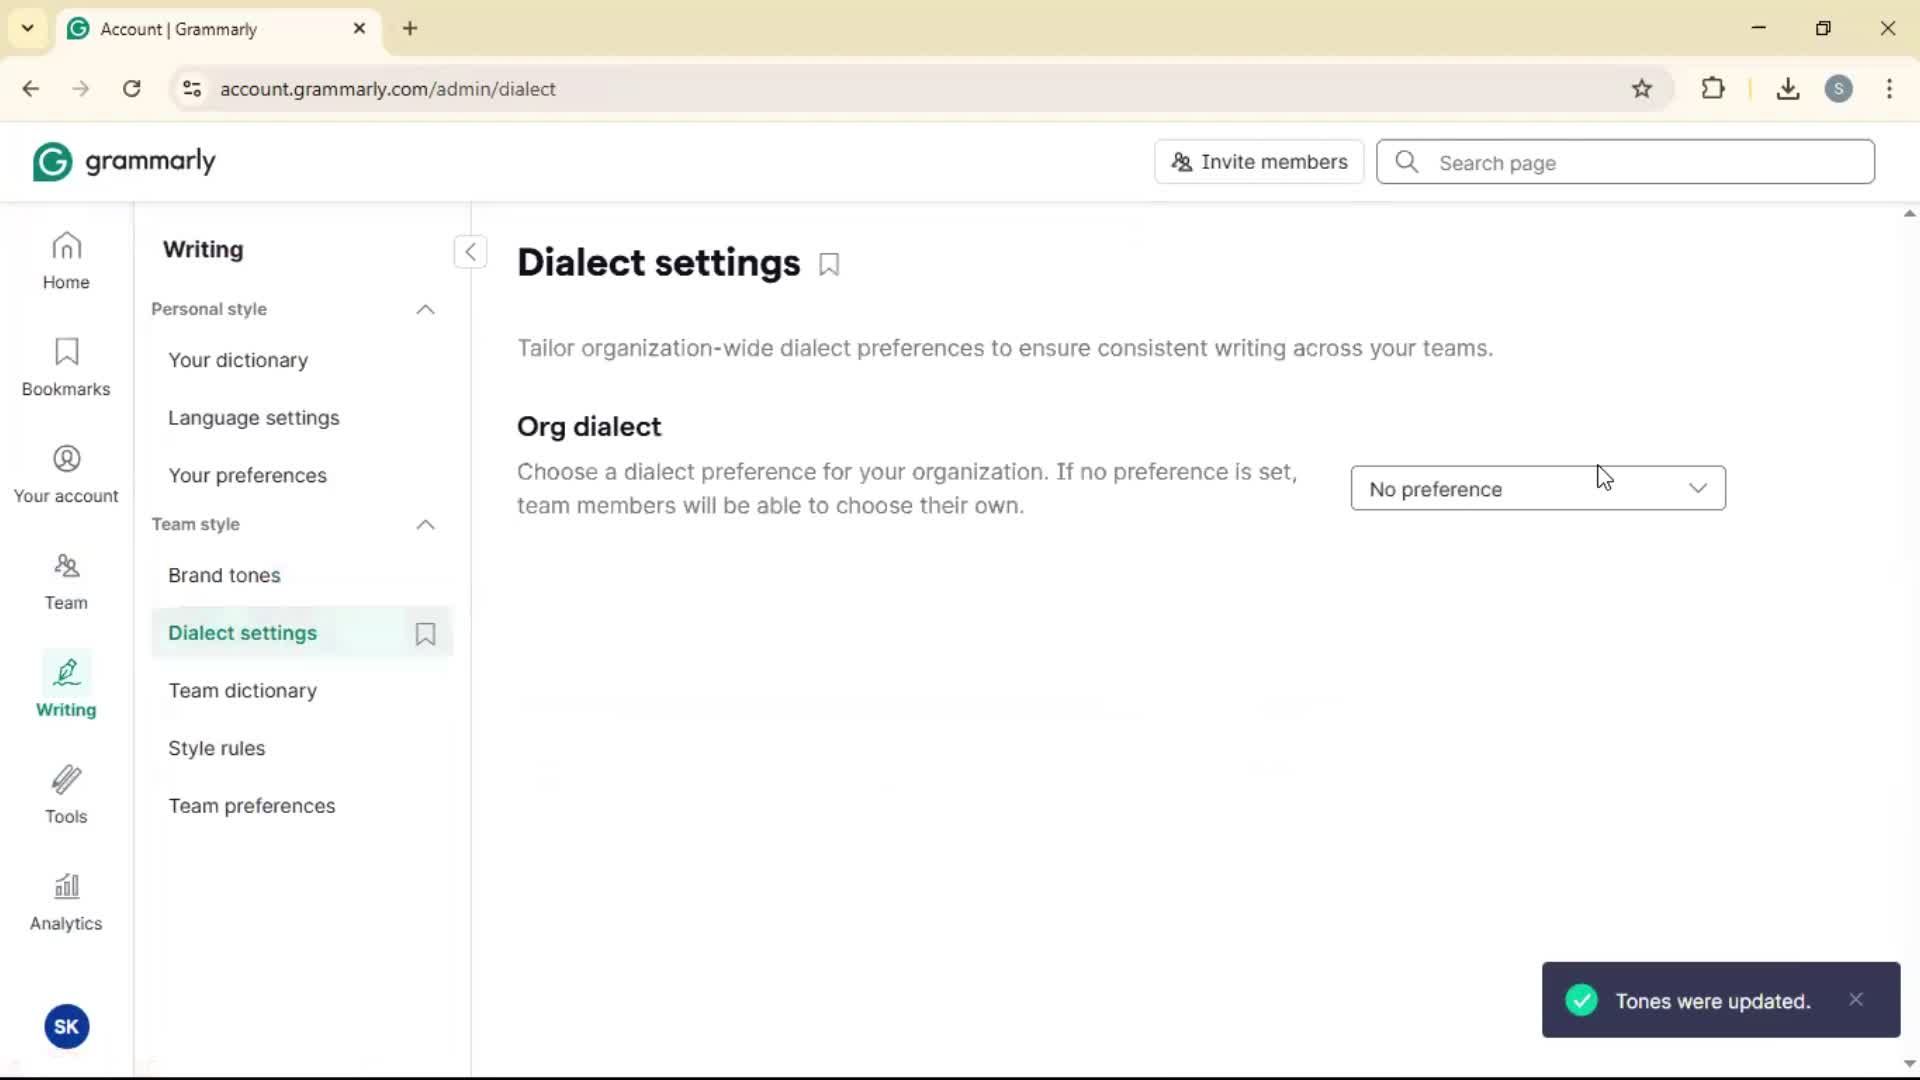The height and width of the screenshot is (1080, 1920).
Task: Open Brand tones in sidebar
Action: tap(224, 576)
